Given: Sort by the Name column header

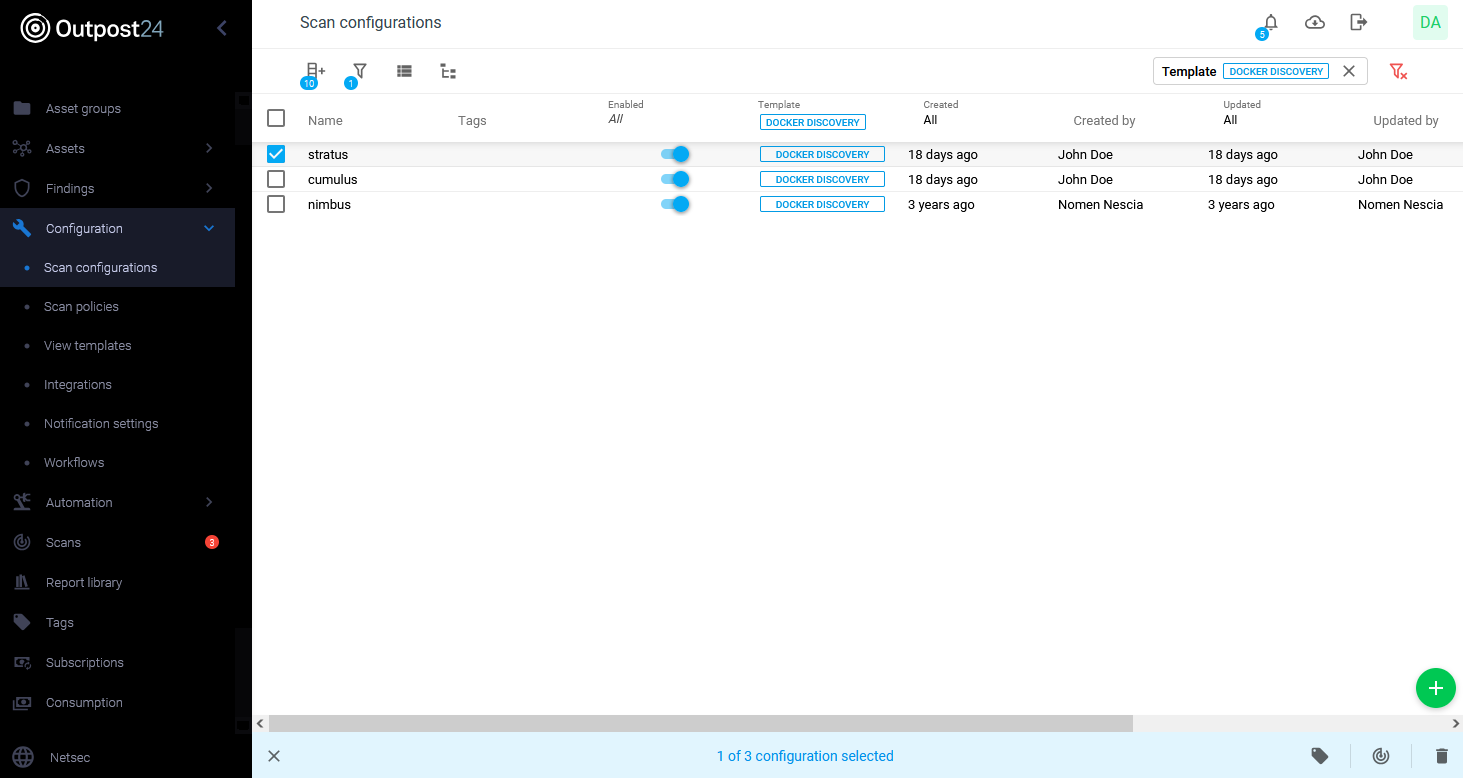Looking at the screenshot, I should coord(325,120).
